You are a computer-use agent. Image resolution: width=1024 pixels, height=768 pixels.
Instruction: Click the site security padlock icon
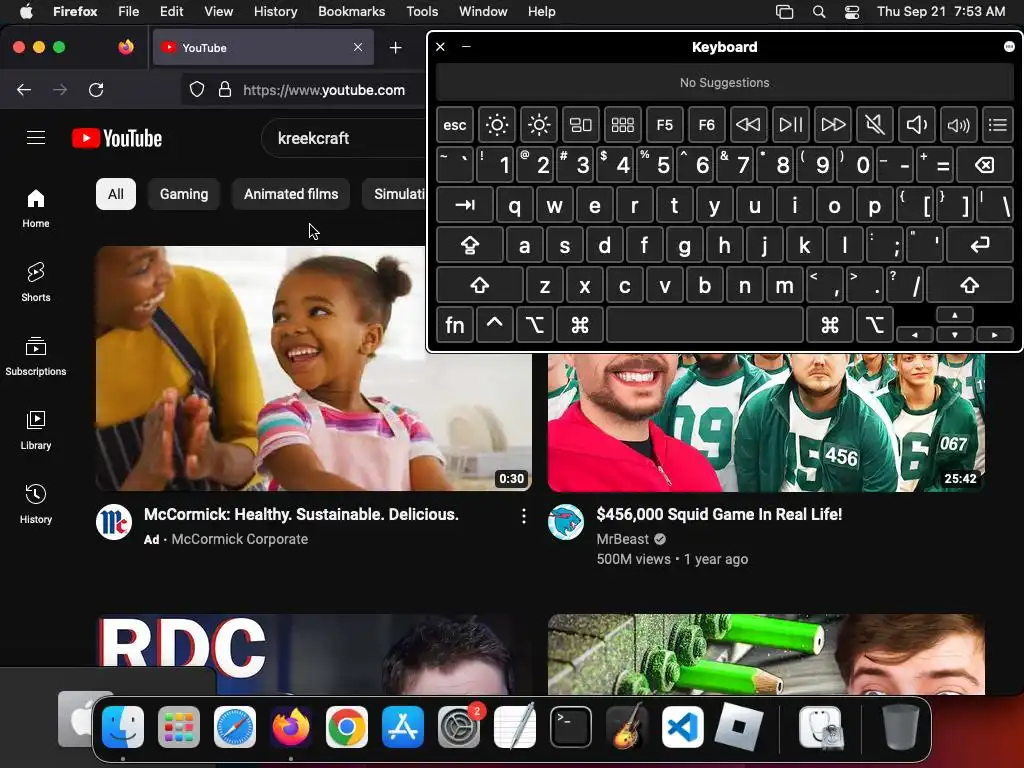(x=225, y=89)
